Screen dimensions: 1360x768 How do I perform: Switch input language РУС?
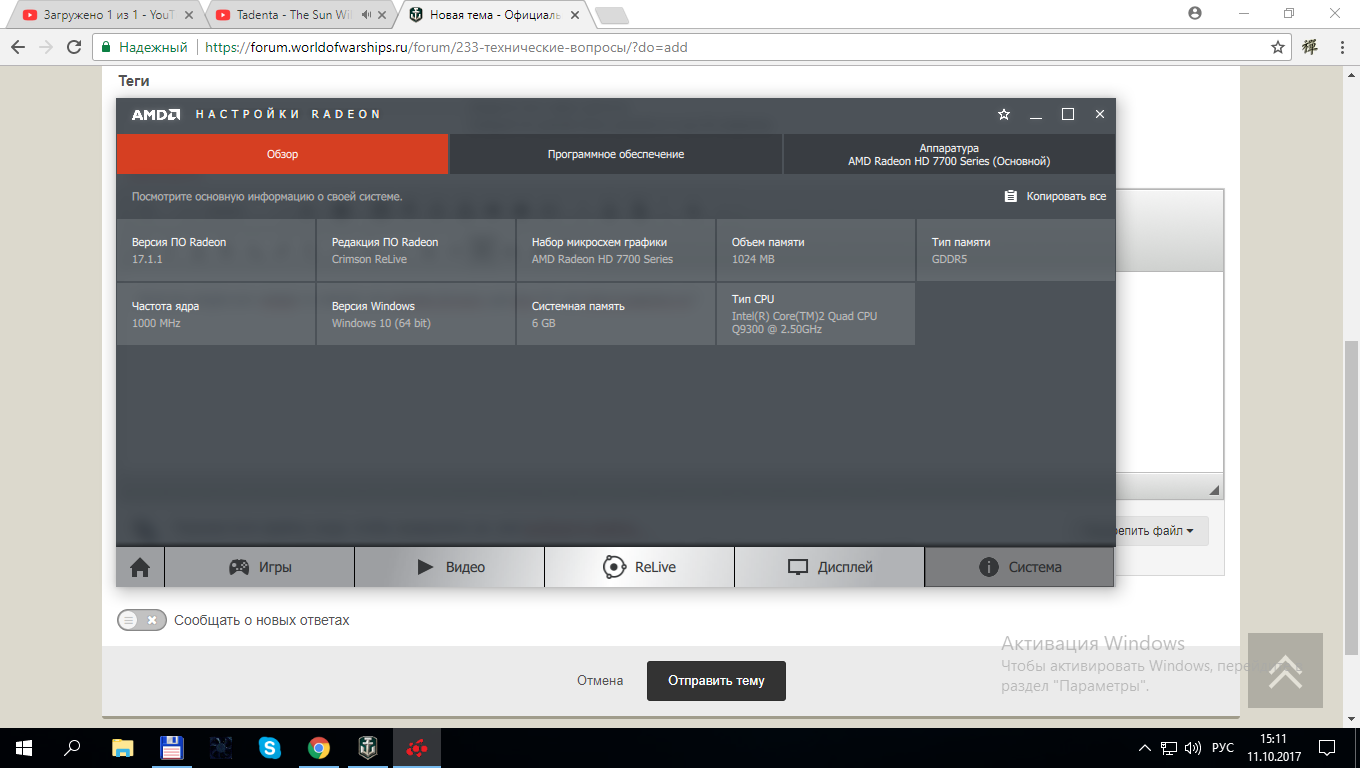(x=1222, y=747)
